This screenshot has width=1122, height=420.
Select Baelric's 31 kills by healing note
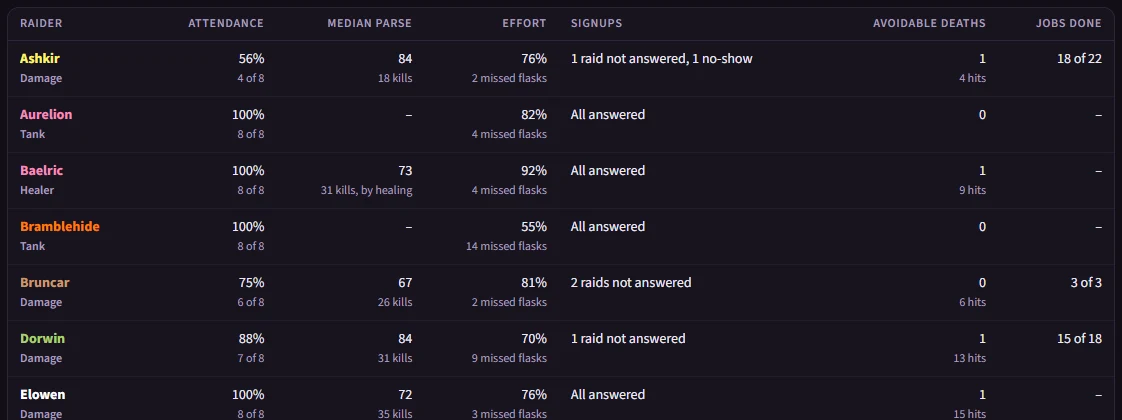pos(367,190)
